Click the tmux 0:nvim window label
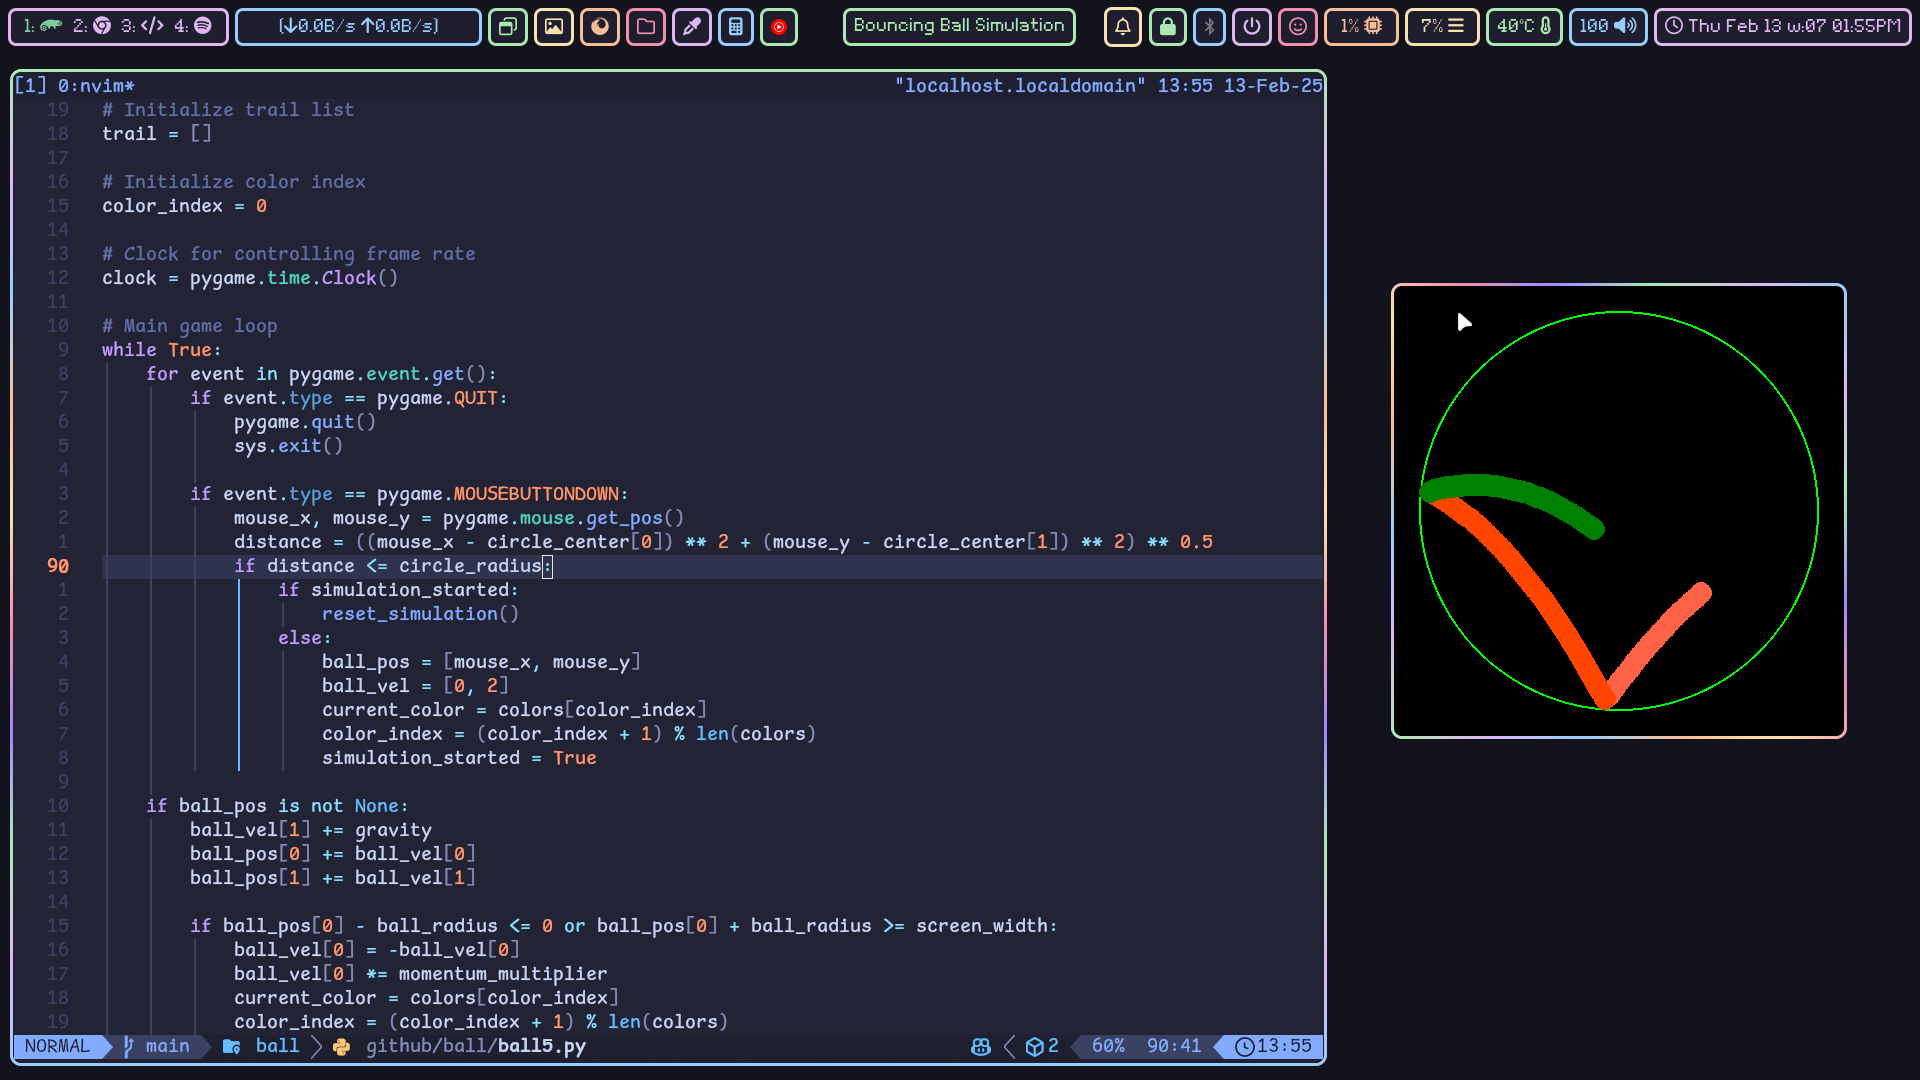The width and height of the screenshot is (1920, 1080). tap(96, 86)
